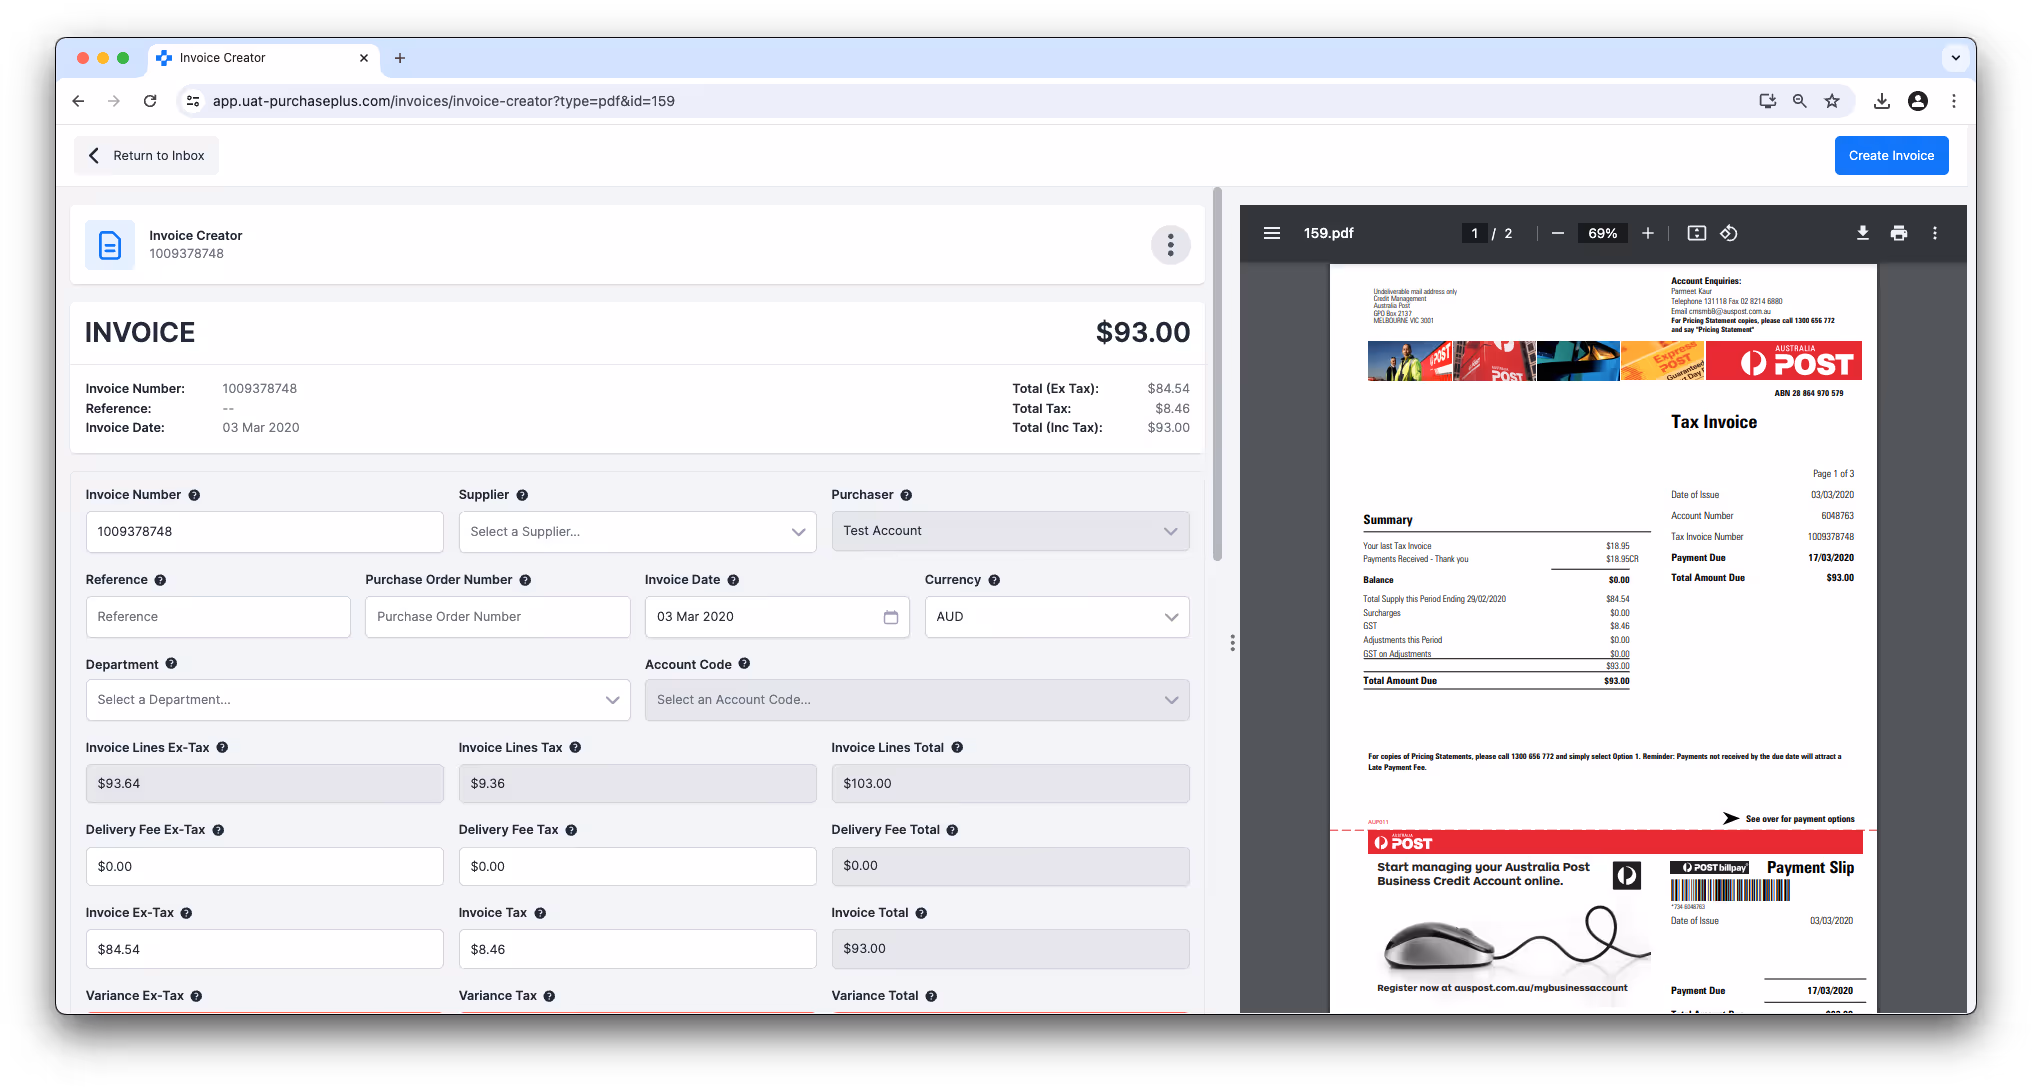Zoom out the PDF preview

[x=1557, y=233]
